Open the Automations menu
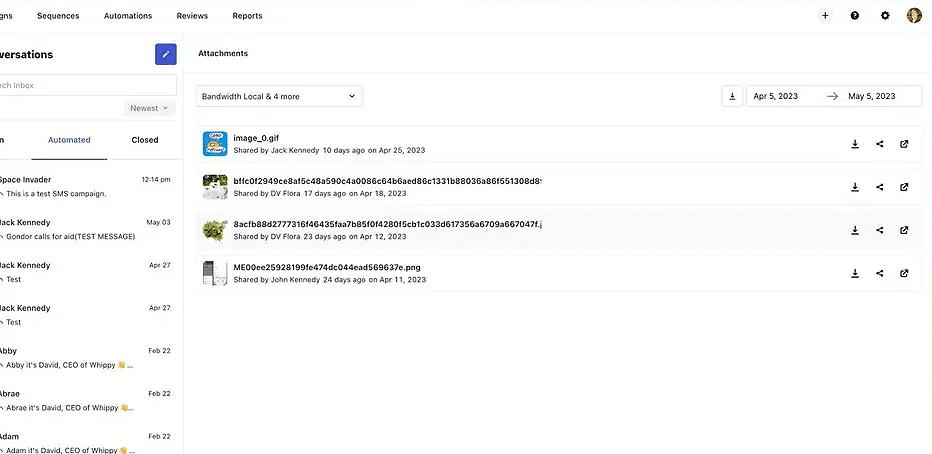932x454 pixels. [x=128, y=16]
